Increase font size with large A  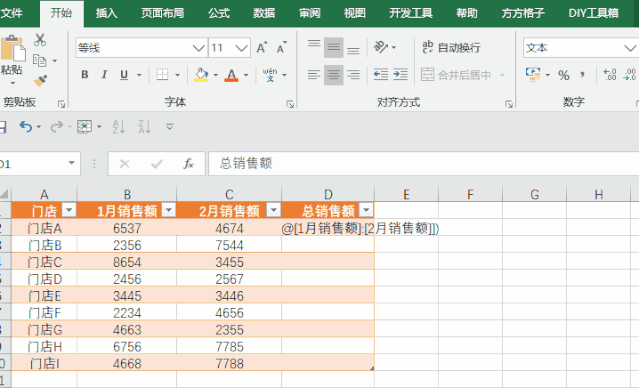(x=262, y=48)
